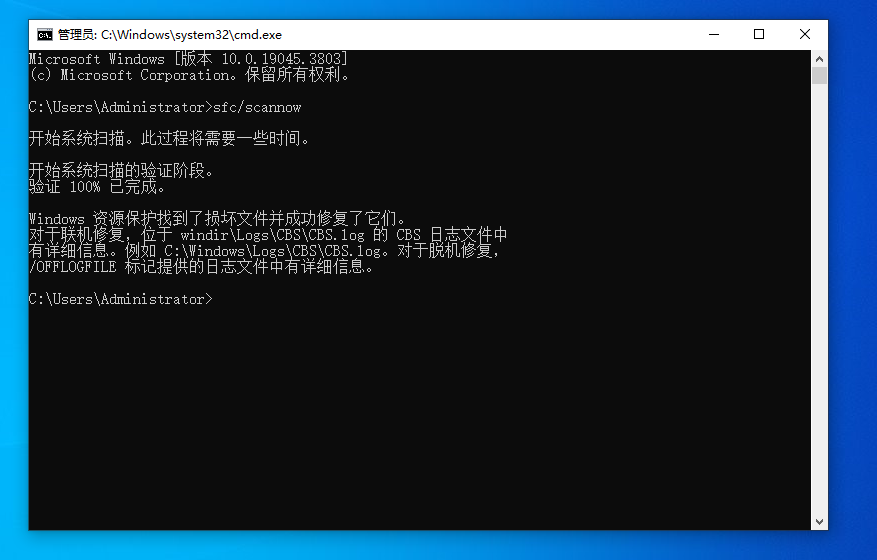Click the /OFFLOGFILE text in the output
Screen dimensions: 877x560
(x=73, y=267)
